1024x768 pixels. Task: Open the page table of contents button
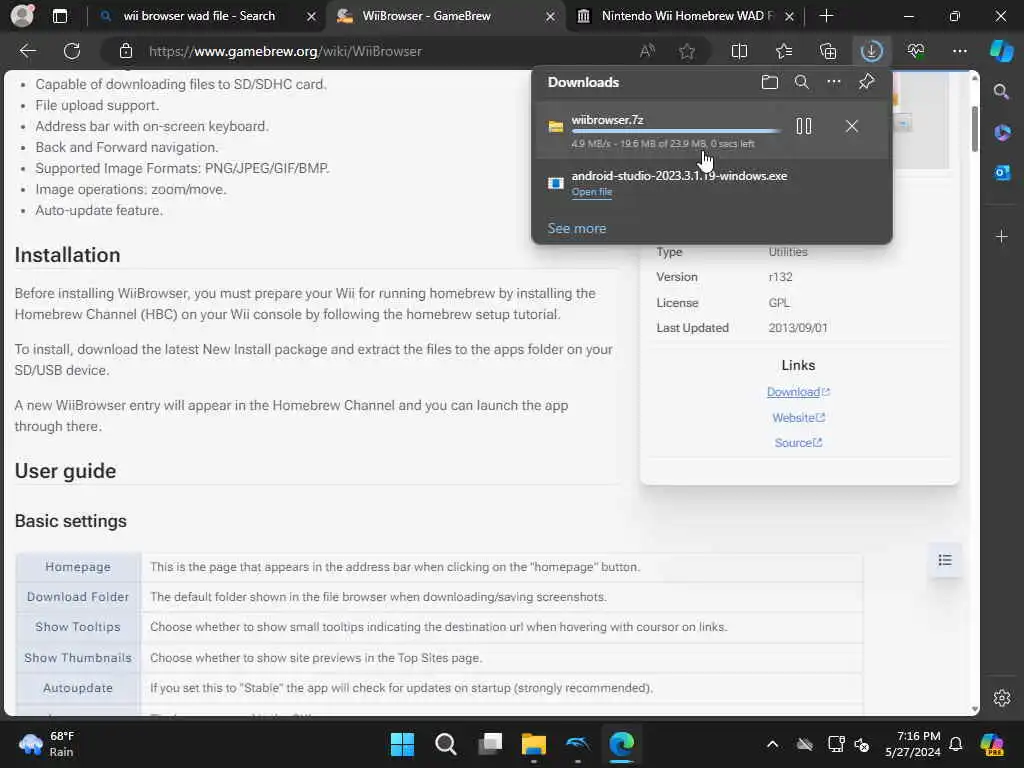[944, 560]
